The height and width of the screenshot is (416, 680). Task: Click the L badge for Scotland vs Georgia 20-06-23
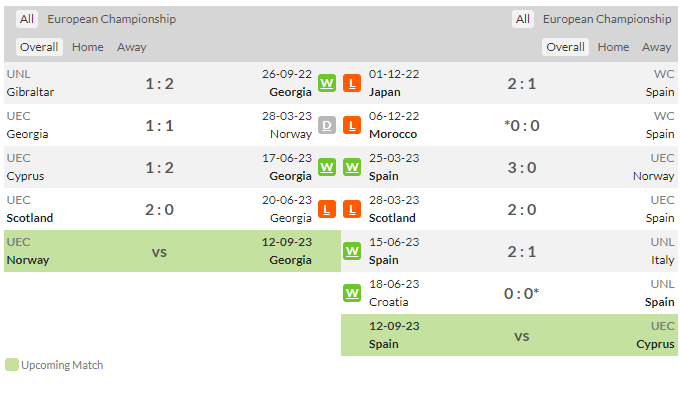click(x=327, y=210)
